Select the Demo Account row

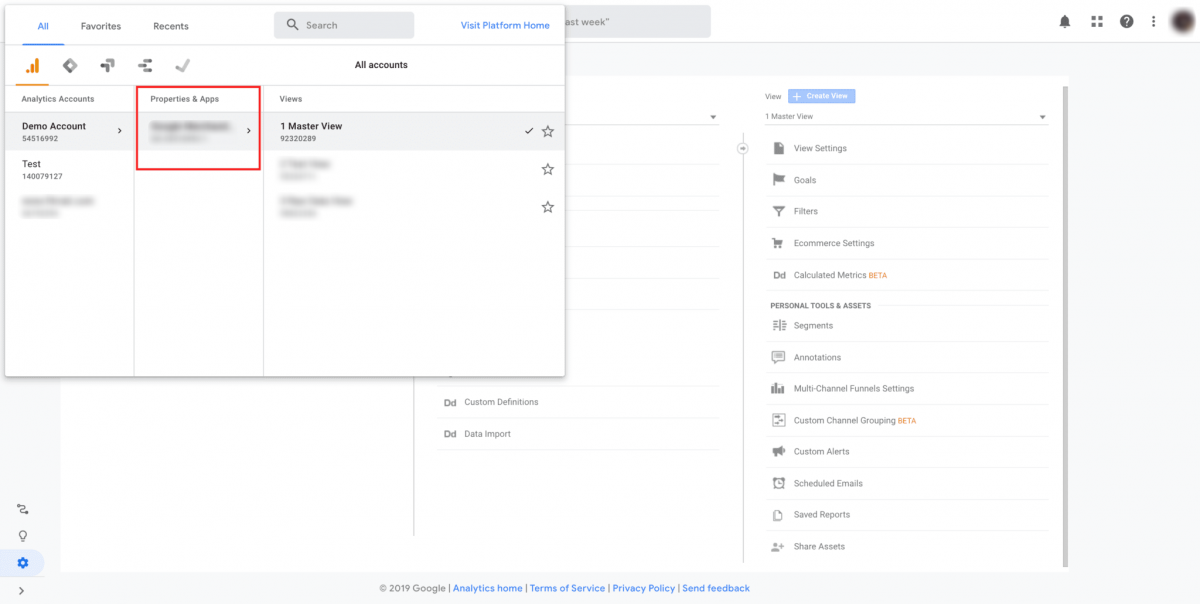(x=70, y=131)
